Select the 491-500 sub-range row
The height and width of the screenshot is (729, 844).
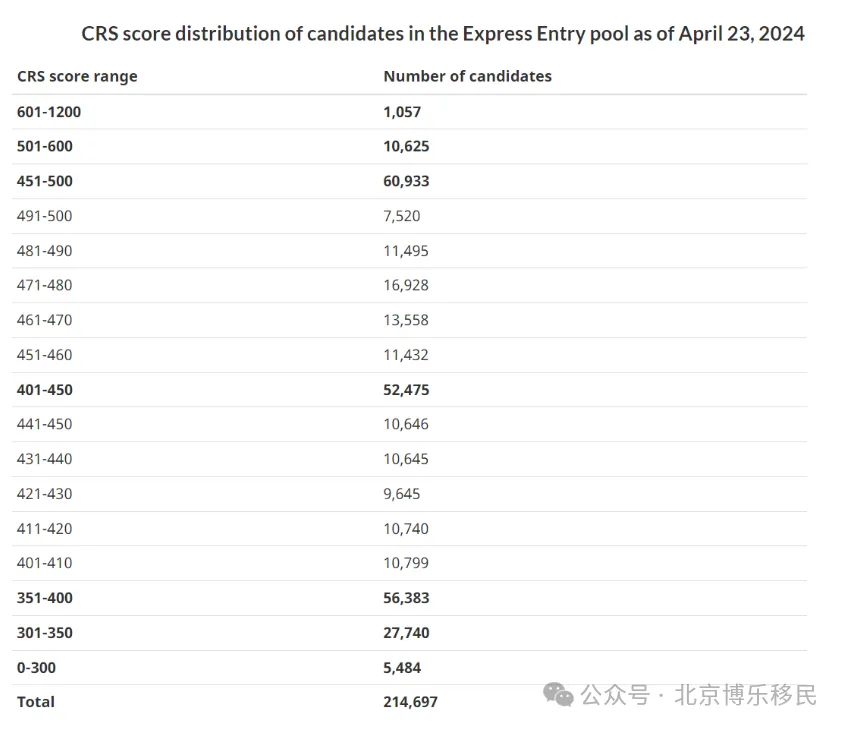[409, 216]
